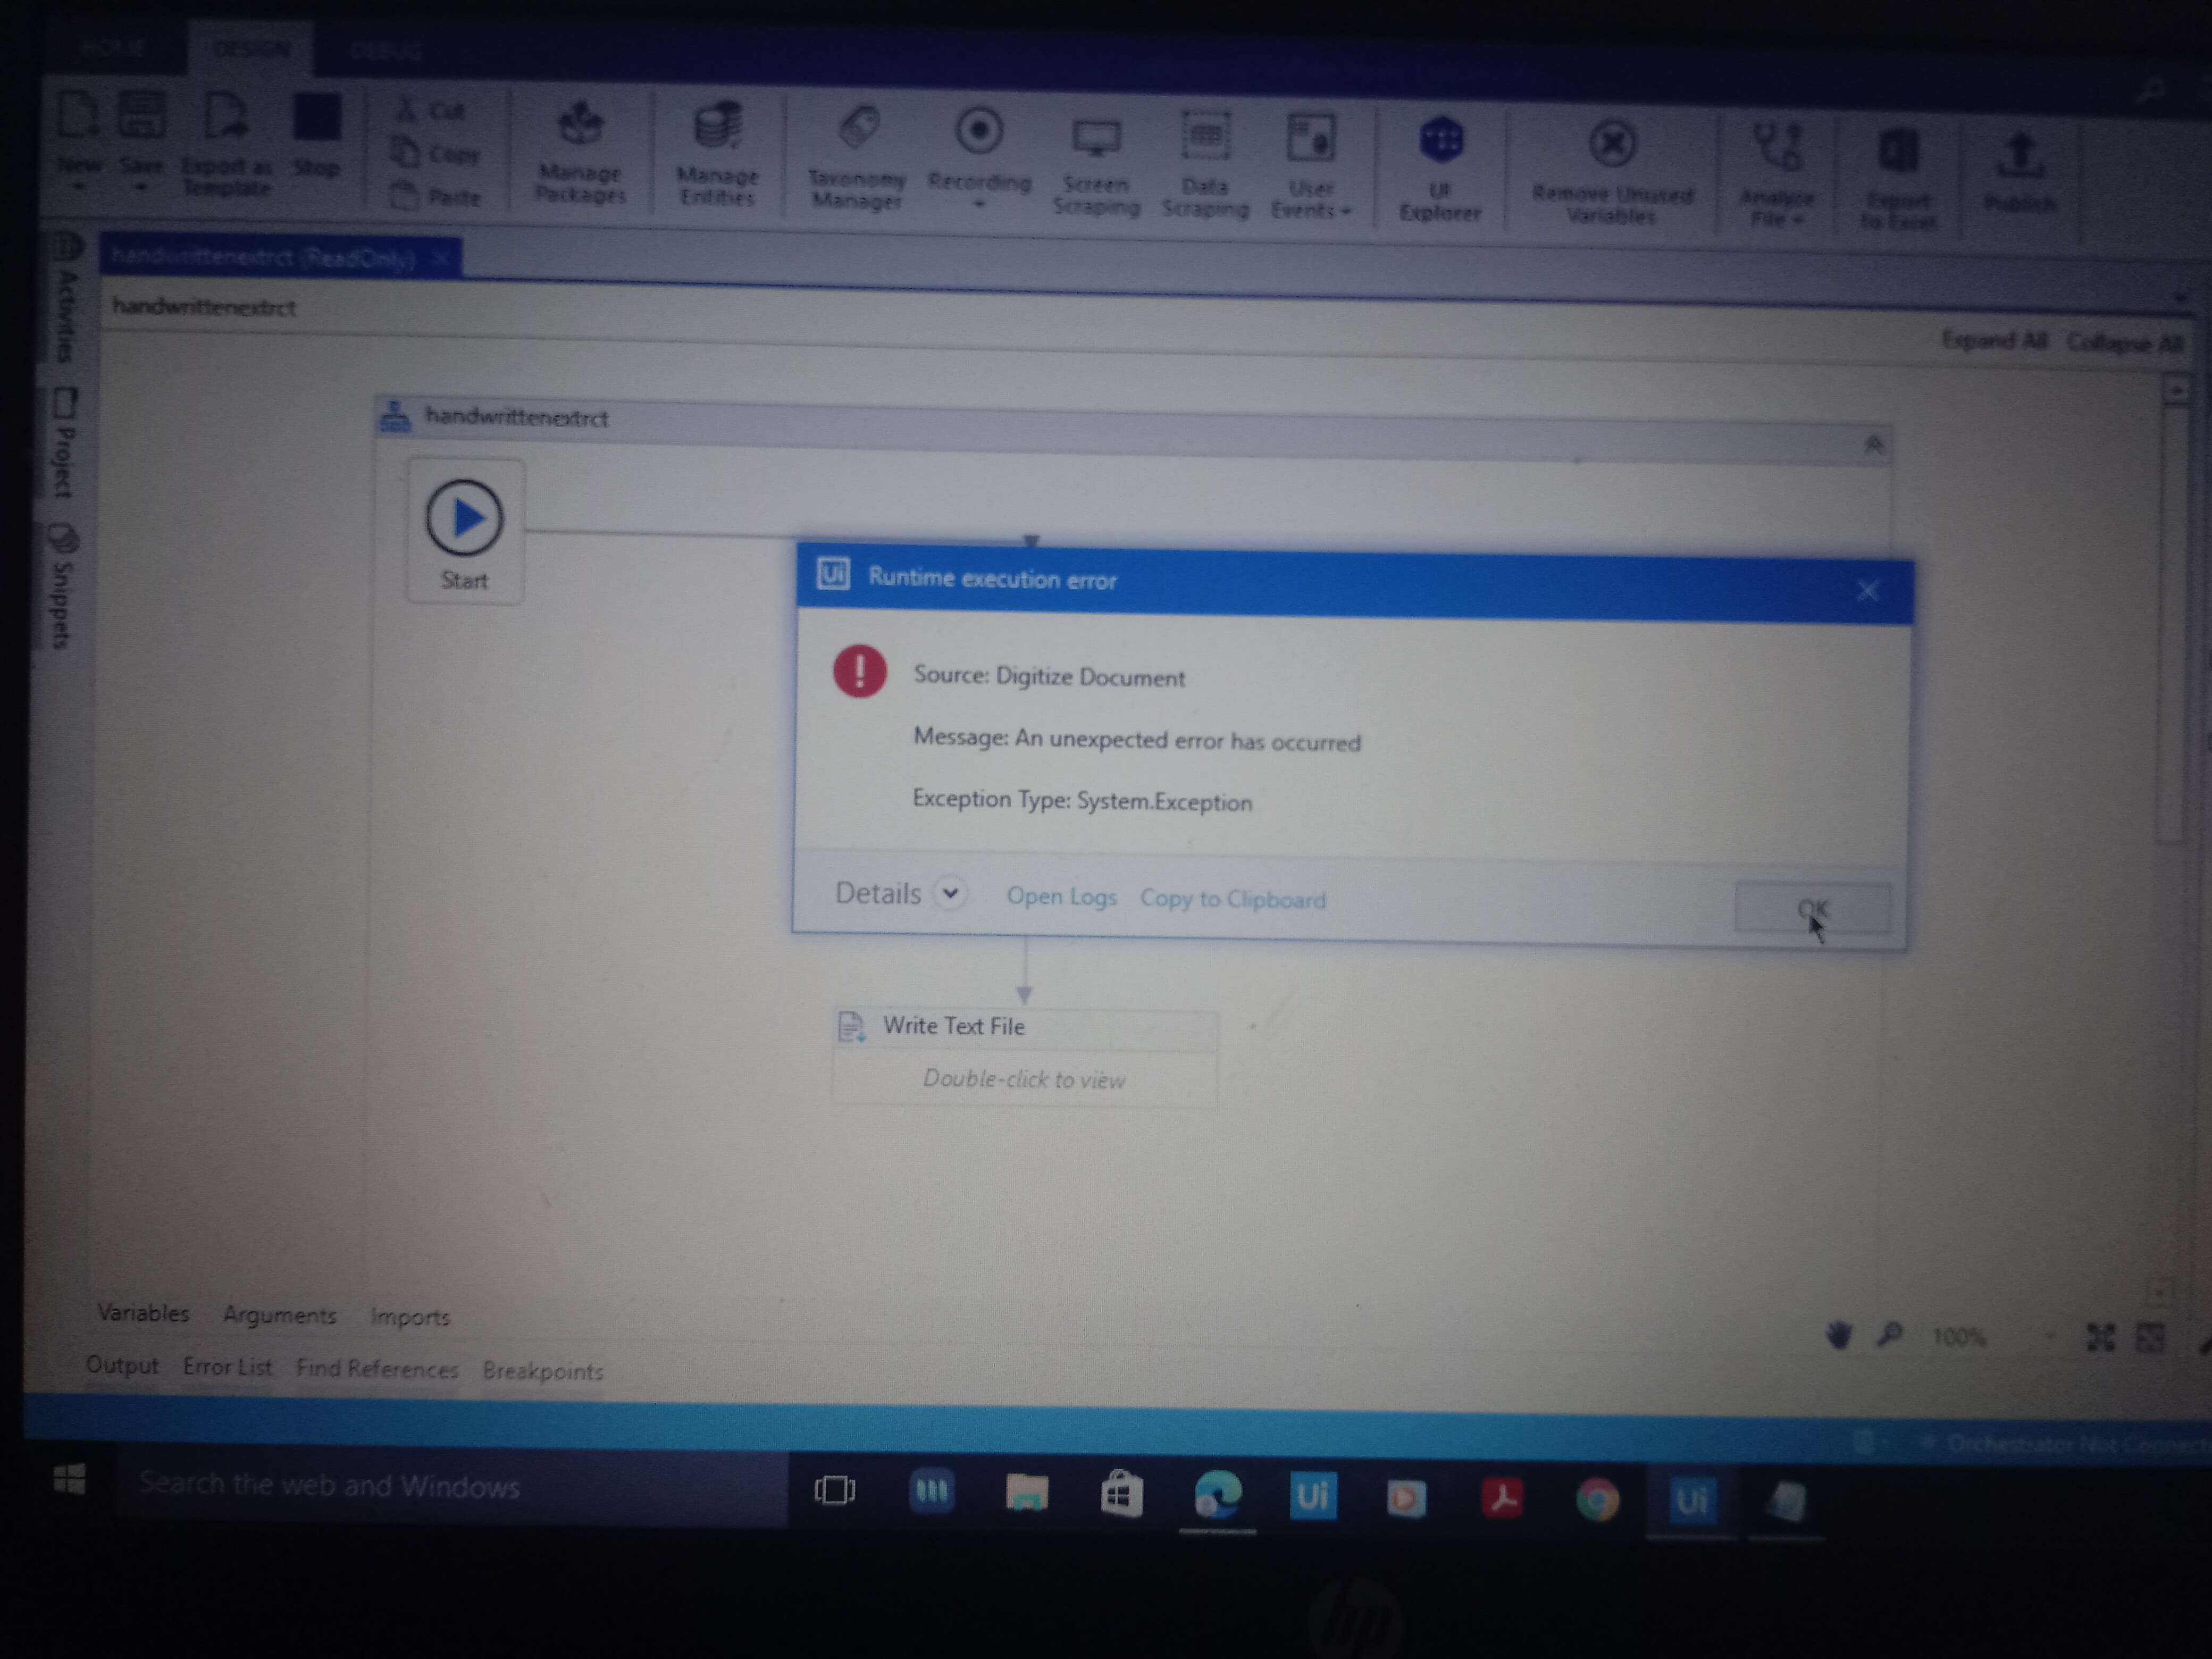Click the Manage Packages icon
2212x1659 pixels.
[x=580, y=150]
